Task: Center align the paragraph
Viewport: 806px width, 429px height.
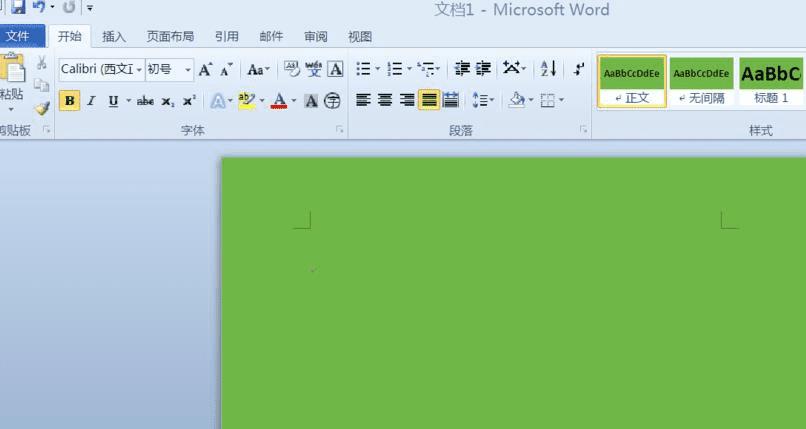Action: (x=385, y=100)
